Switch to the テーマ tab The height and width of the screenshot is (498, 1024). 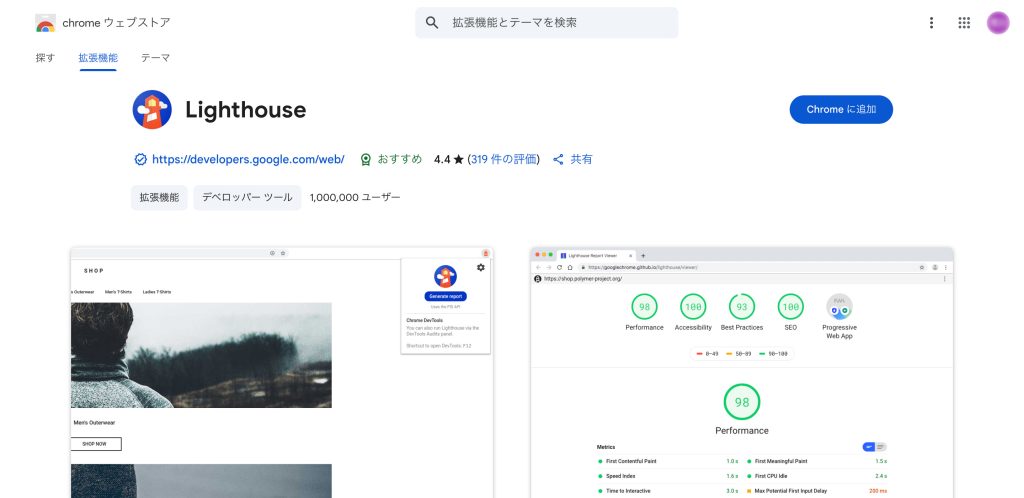[x=155, y=58]
